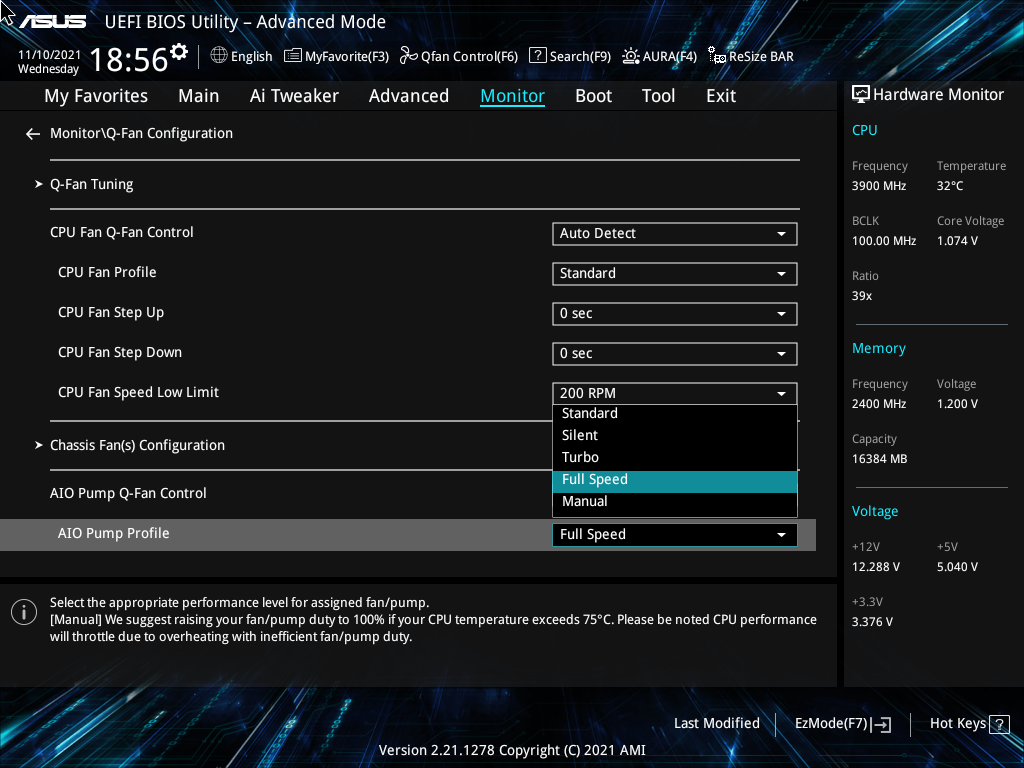Open the CPU Fan Step Up dropdown
The image size is (1024, 768).
click(675, 313)
